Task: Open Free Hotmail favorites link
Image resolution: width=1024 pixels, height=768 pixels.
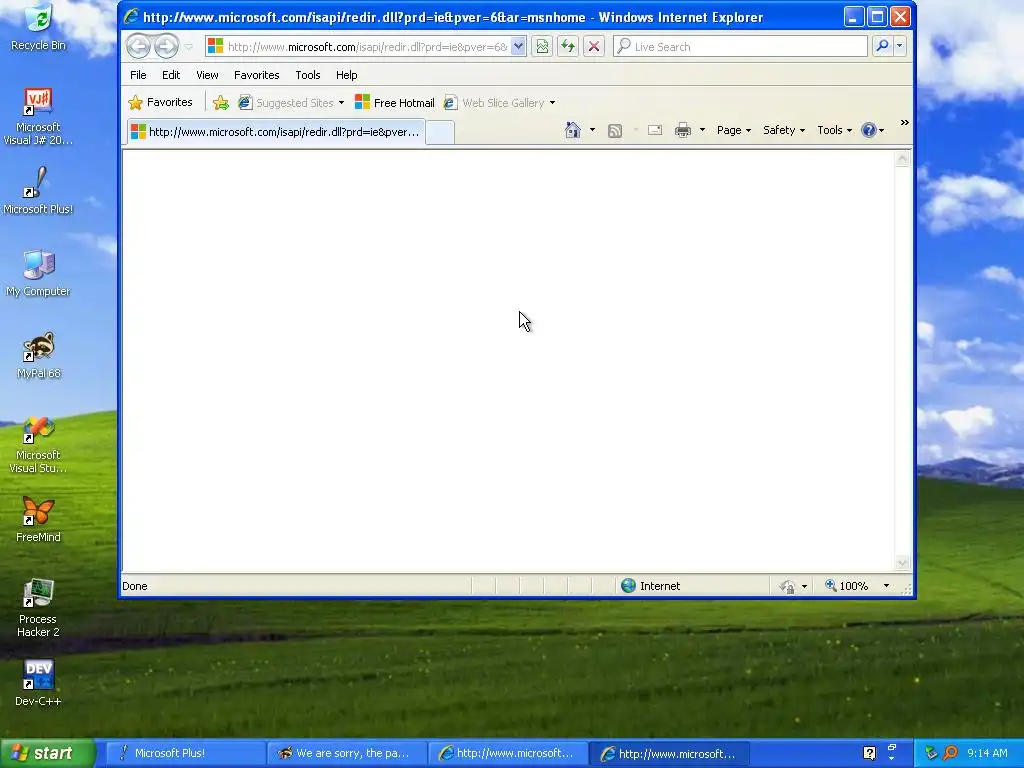Action: click(394, 103)
